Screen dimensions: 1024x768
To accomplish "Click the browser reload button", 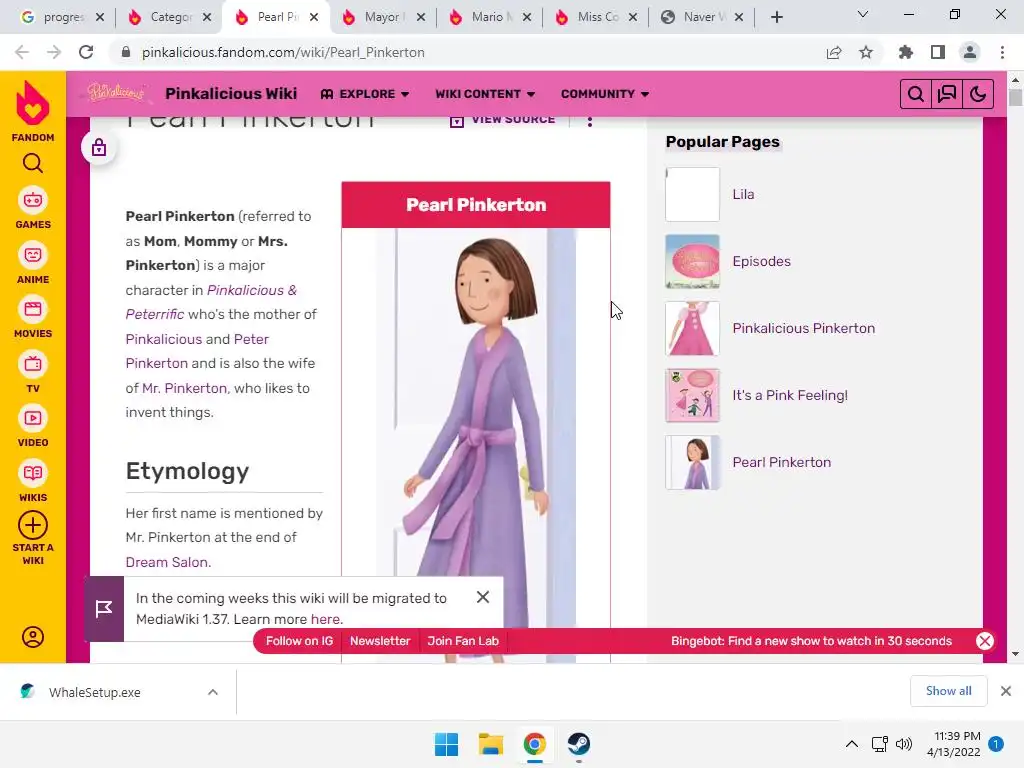I will [x=86, y=52].
